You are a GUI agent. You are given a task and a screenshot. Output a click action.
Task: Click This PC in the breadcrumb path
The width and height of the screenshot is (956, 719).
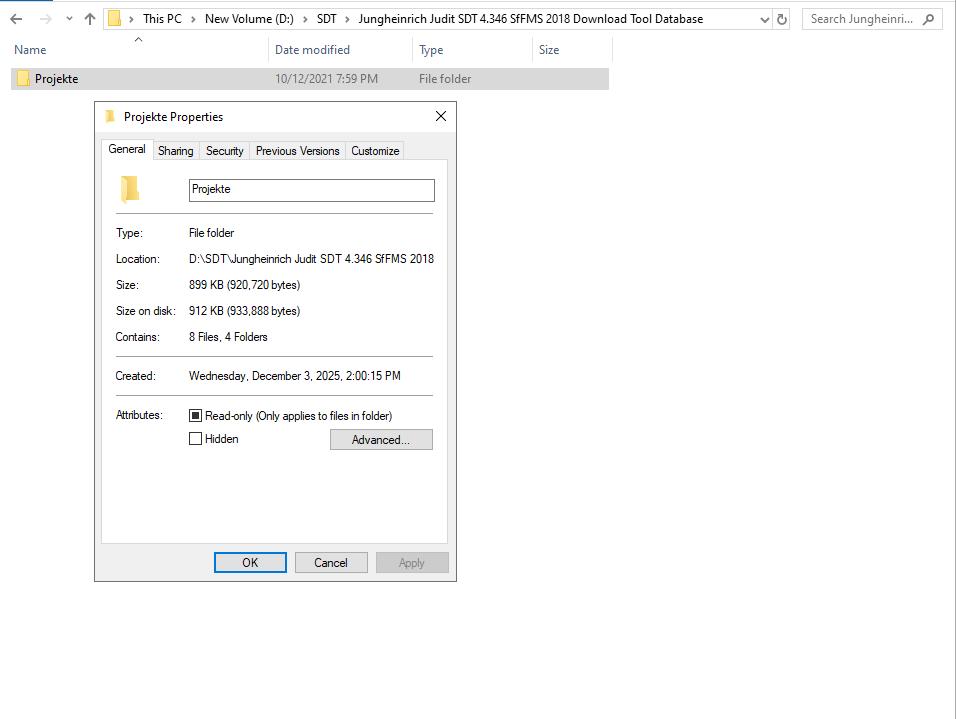click(x=163, y=18)
